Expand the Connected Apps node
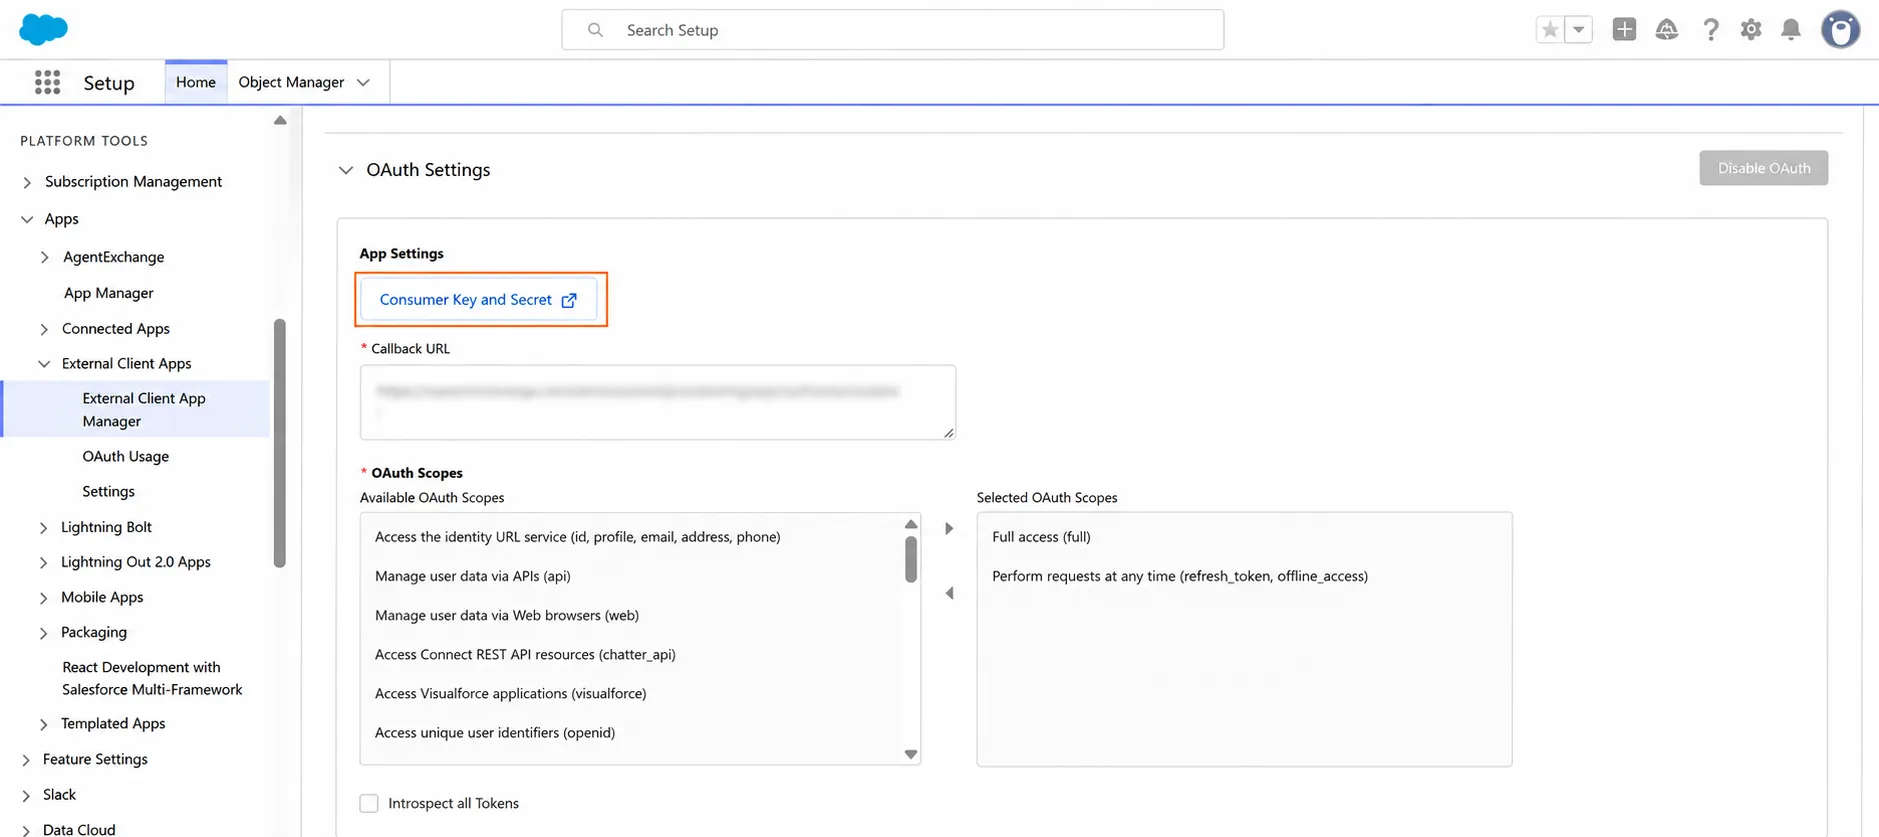The image size is (1879, 837). [44, 329]
